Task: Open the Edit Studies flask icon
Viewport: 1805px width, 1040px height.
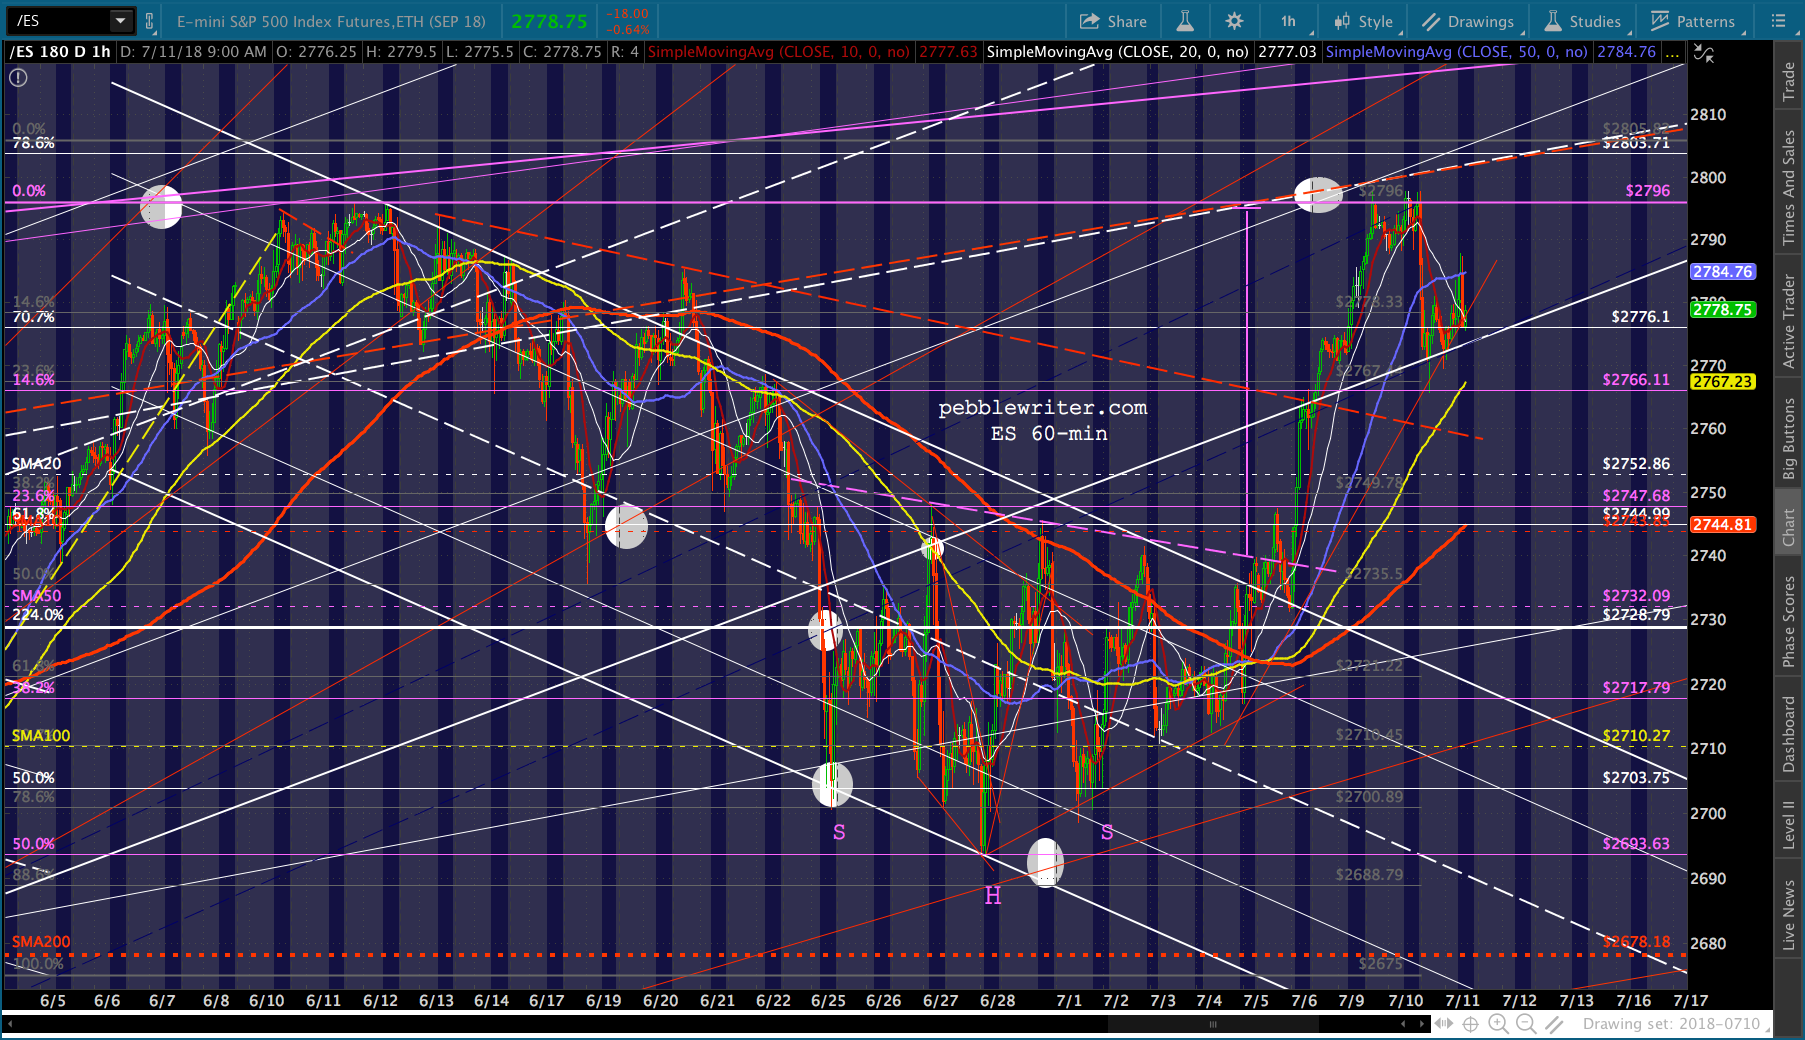Action: 1185,21
